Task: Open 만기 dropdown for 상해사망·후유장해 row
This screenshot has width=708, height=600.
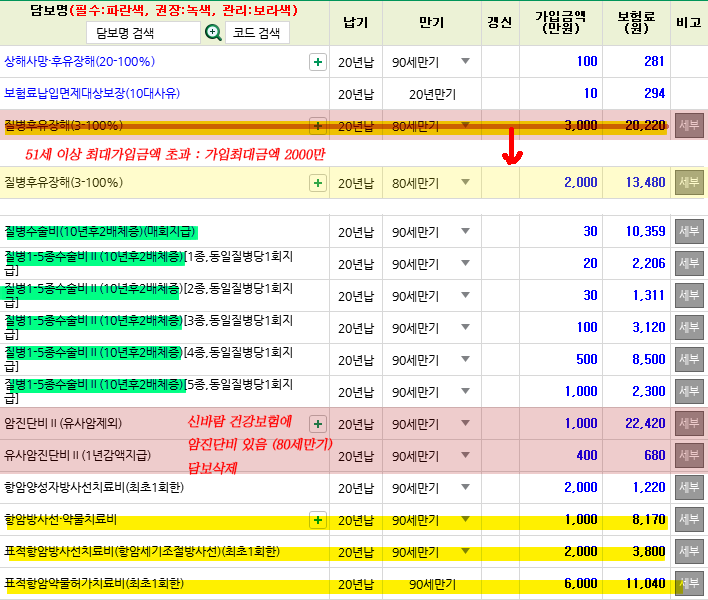Action: (466, 61)
